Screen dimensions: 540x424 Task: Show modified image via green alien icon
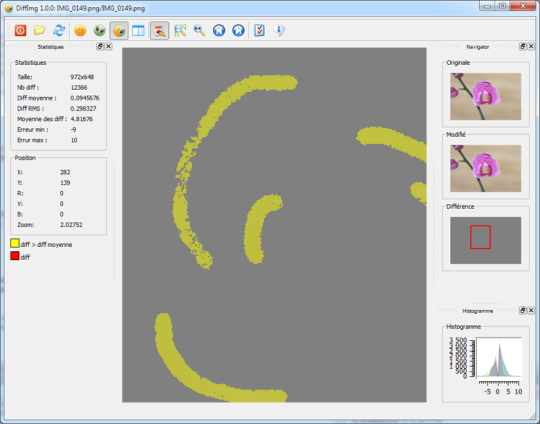click(x=100, y=31)
